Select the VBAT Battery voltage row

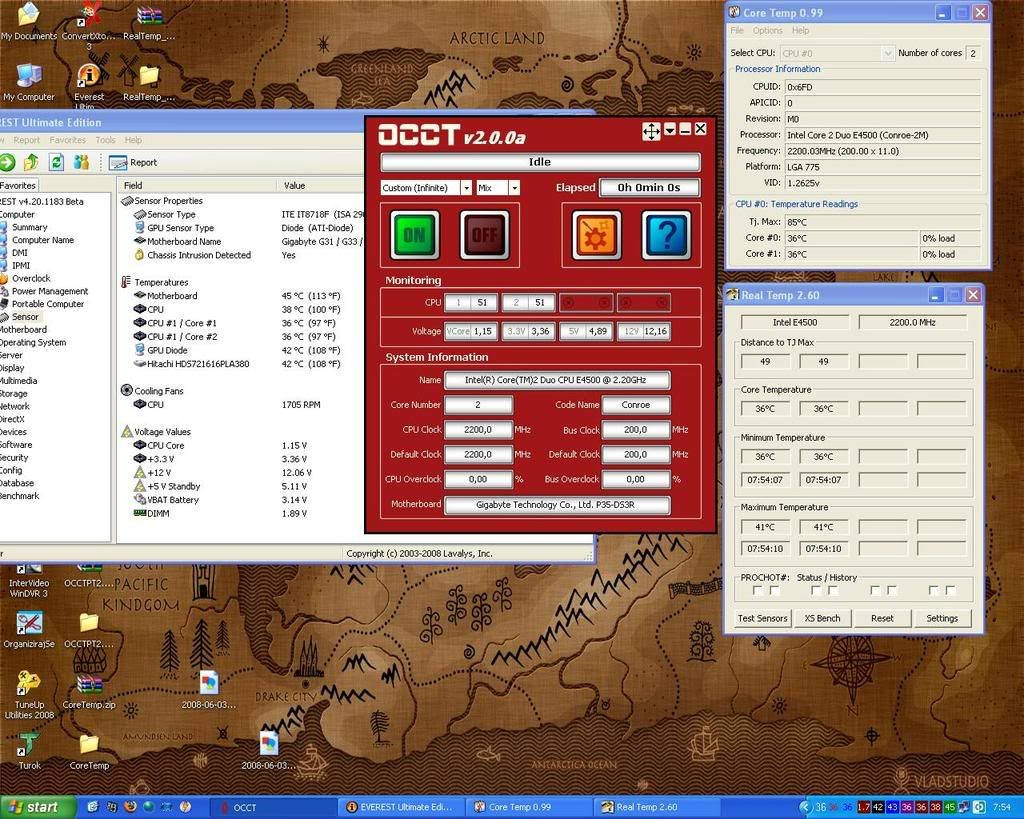click(221, 500)
